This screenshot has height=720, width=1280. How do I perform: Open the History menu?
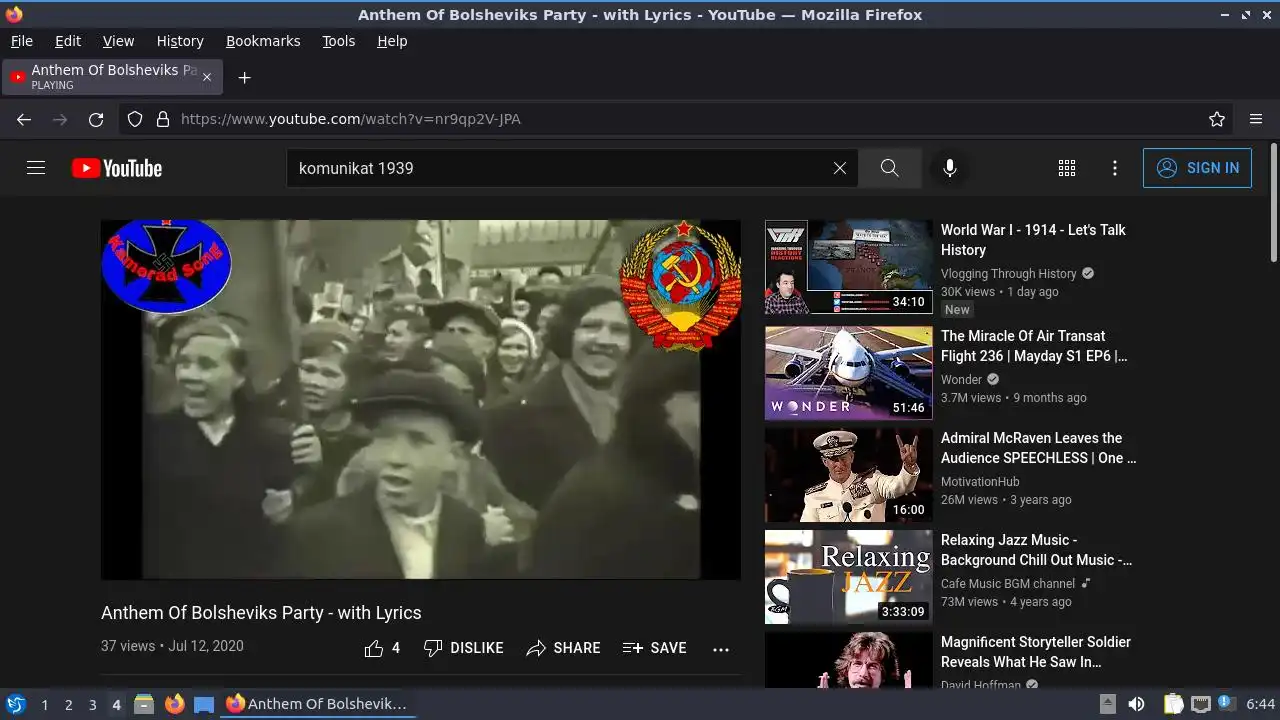[180, 41]
